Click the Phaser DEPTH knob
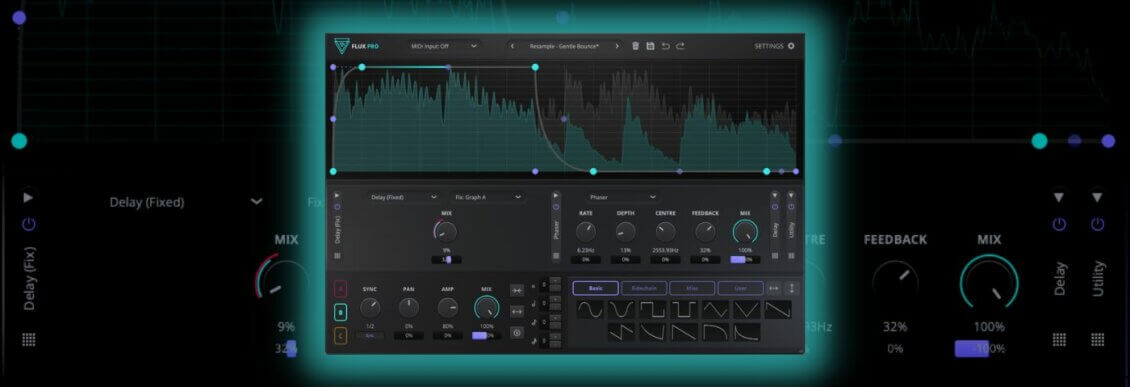 626,231
